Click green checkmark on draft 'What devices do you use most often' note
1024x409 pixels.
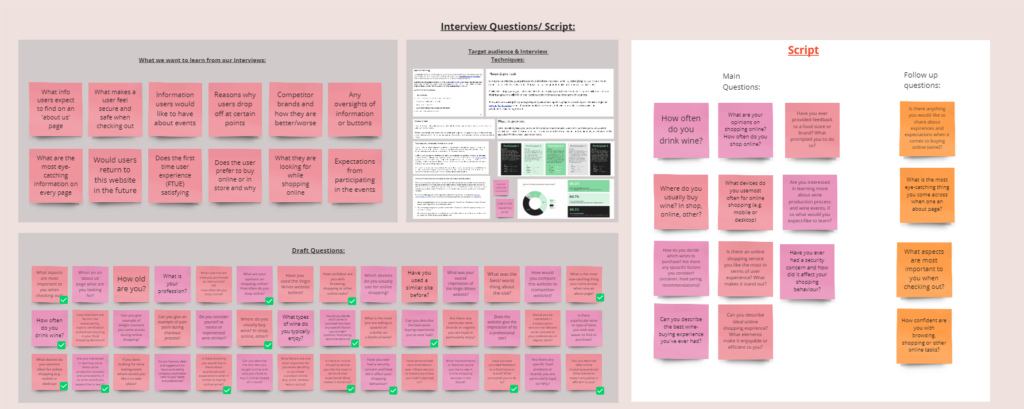[x=63, y=386]
